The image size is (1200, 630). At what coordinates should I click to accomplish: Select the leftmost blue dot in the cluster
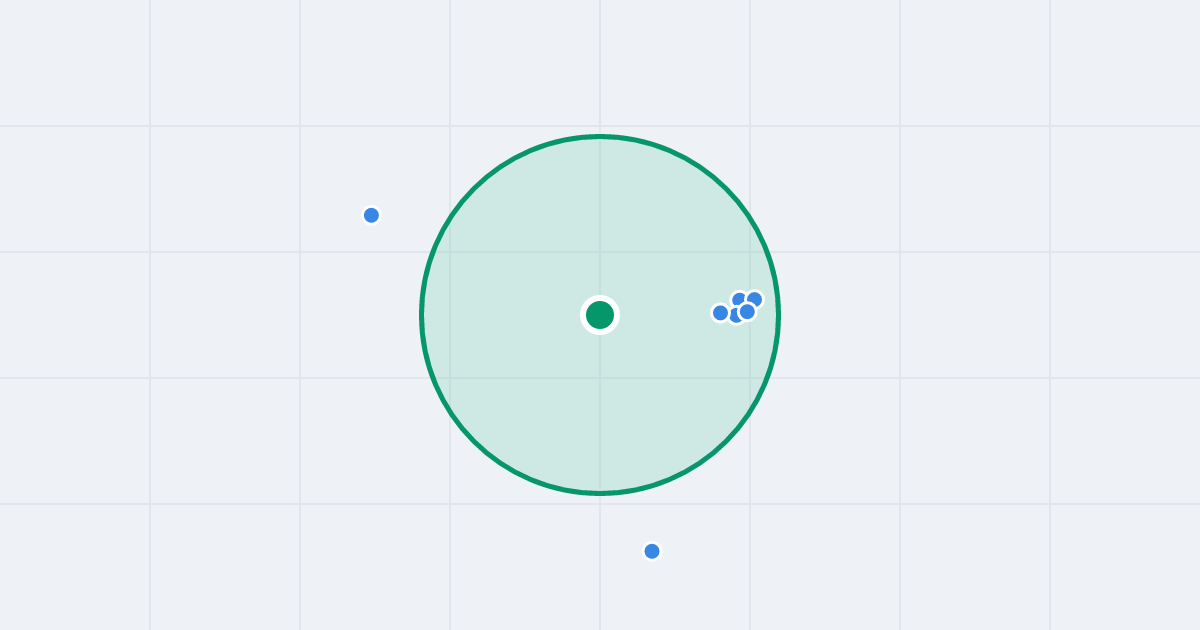pyautogui.click(x=720, y=313)
